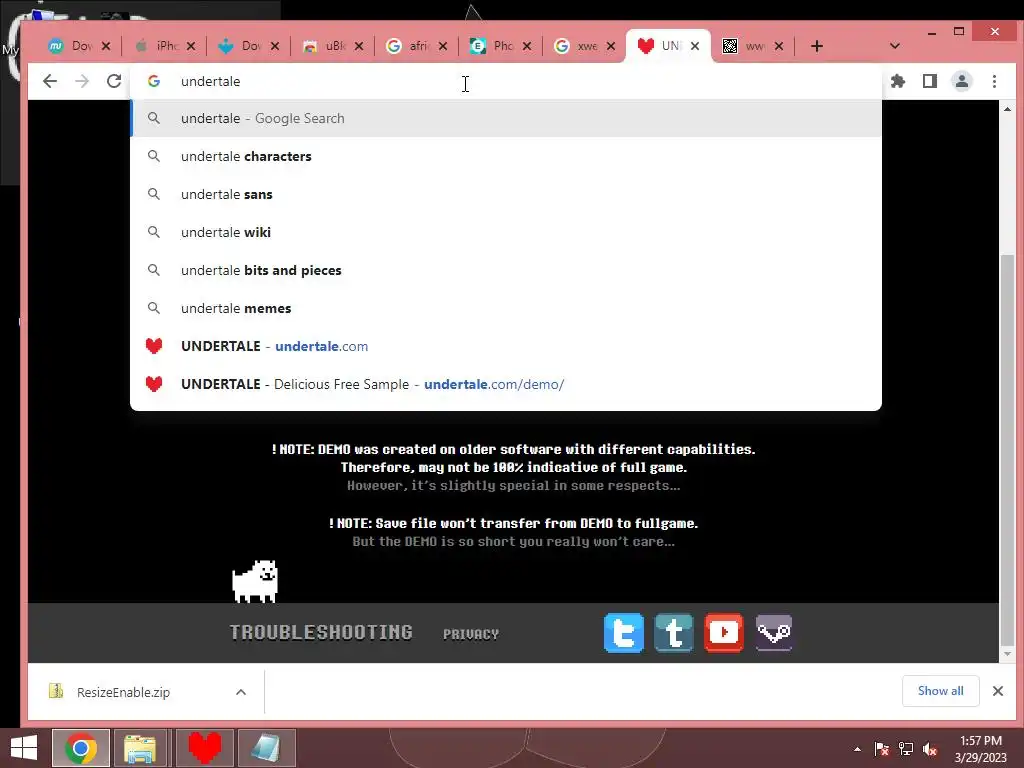Click the forward navigation arrow
This screenshot has height=768, width=1024.
82,81
